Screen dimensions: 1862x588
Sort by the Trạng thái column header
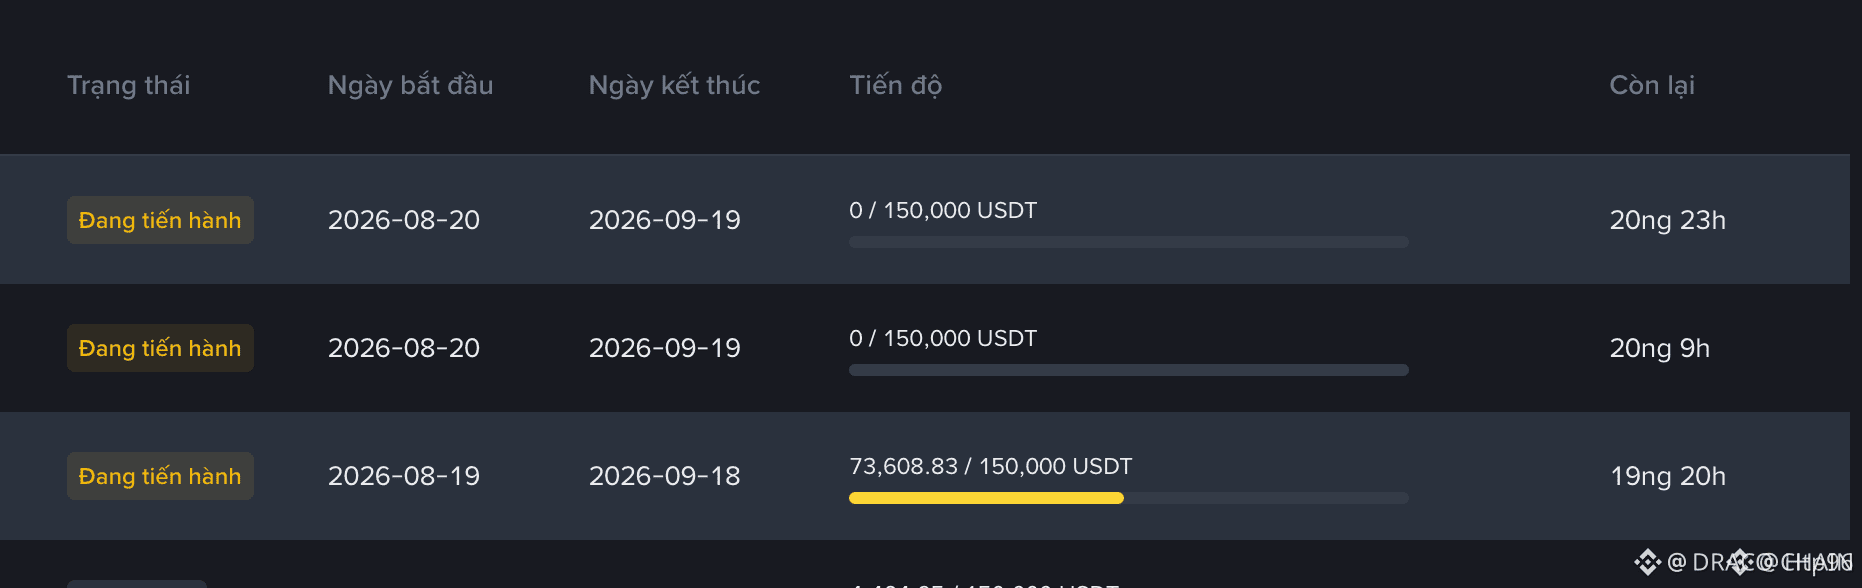coord(128,86)
